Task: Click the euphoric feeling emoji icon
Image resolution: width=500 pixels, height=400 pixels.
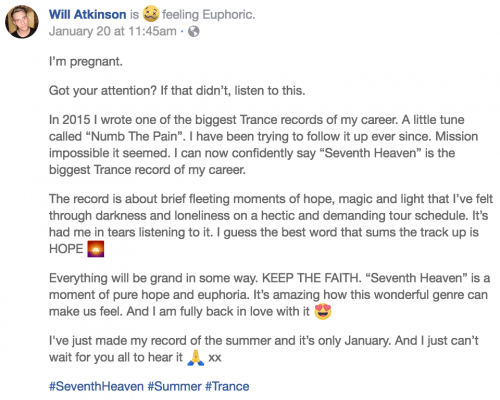Action: click(x=151, y=14)
